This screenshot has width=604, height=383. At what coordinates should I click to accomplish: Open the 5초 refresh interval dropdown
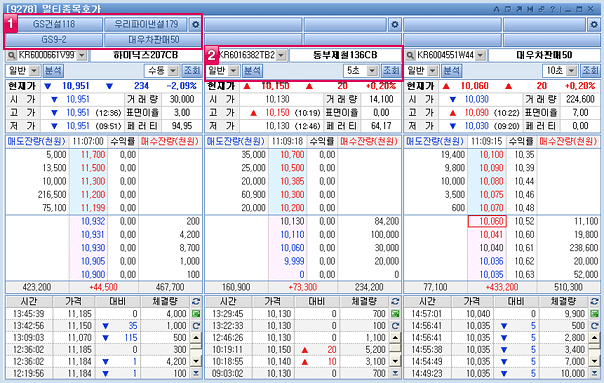pyautogui.click(x=372, y=71)
